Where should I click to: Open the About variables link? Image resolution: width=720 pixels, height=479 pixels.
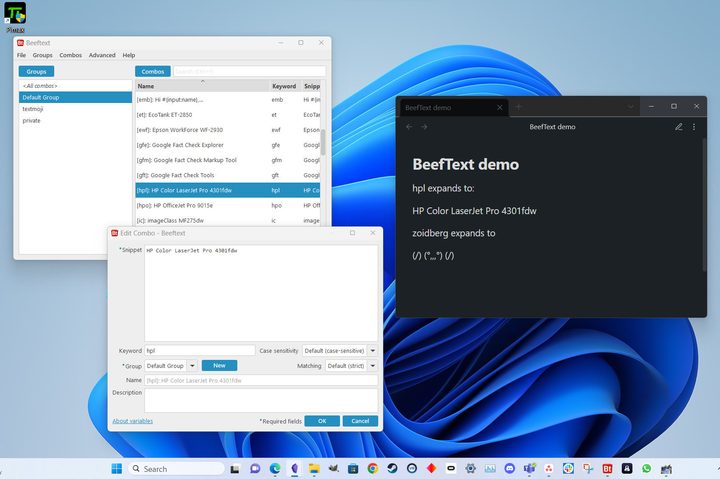click(x=133, y=421)
